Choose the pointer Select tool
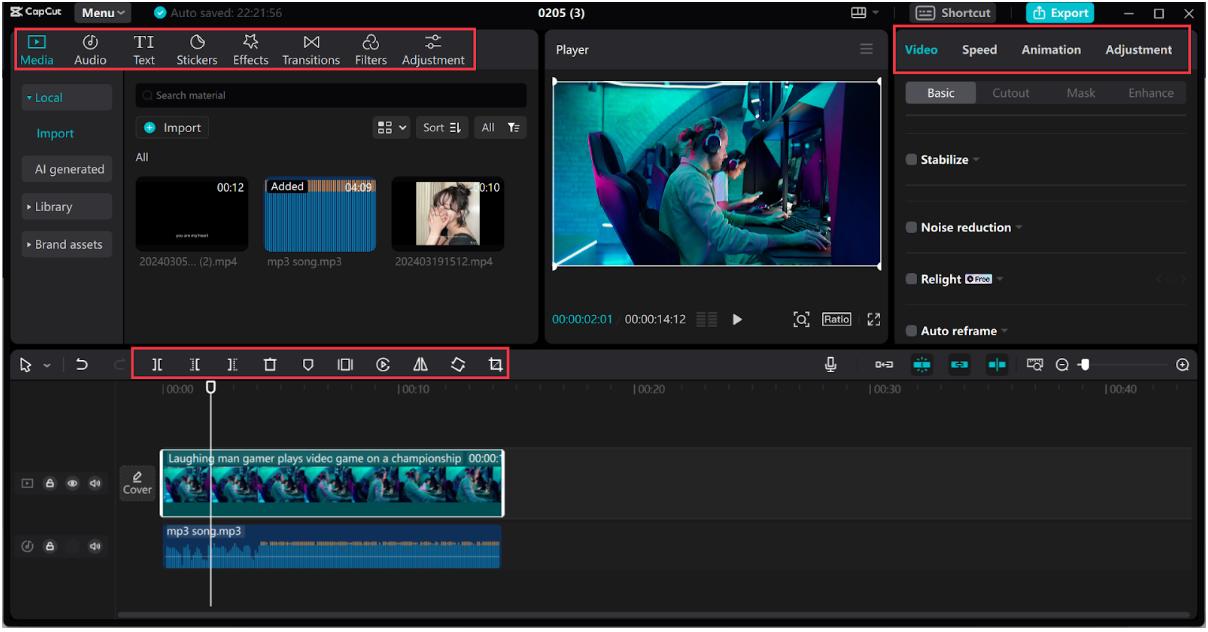 tap(26, 365)
